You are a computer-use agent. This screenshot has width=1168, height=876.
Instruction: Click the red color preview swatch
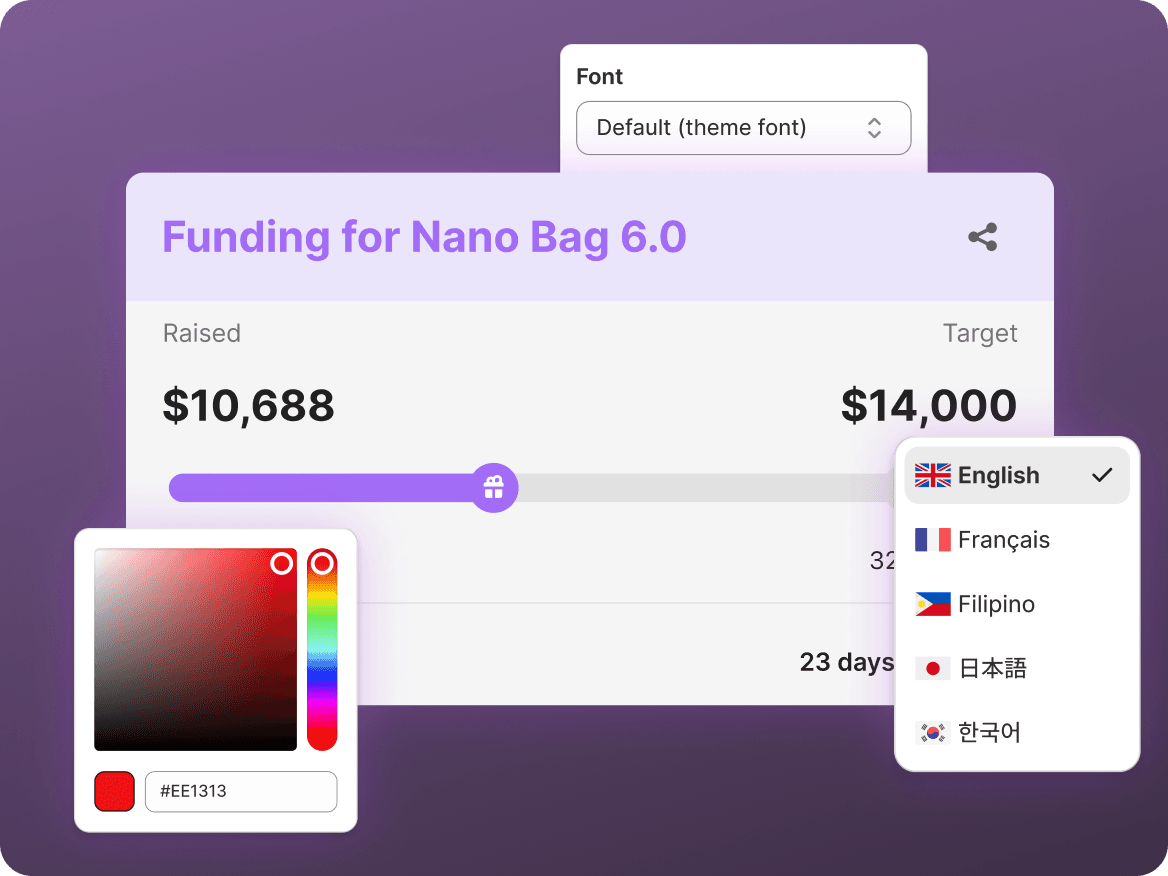point(115,791)
